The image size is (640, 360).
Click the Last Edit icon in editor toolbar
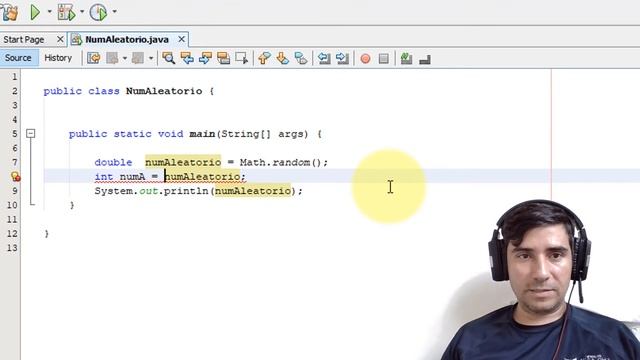[x=94, y=58]
